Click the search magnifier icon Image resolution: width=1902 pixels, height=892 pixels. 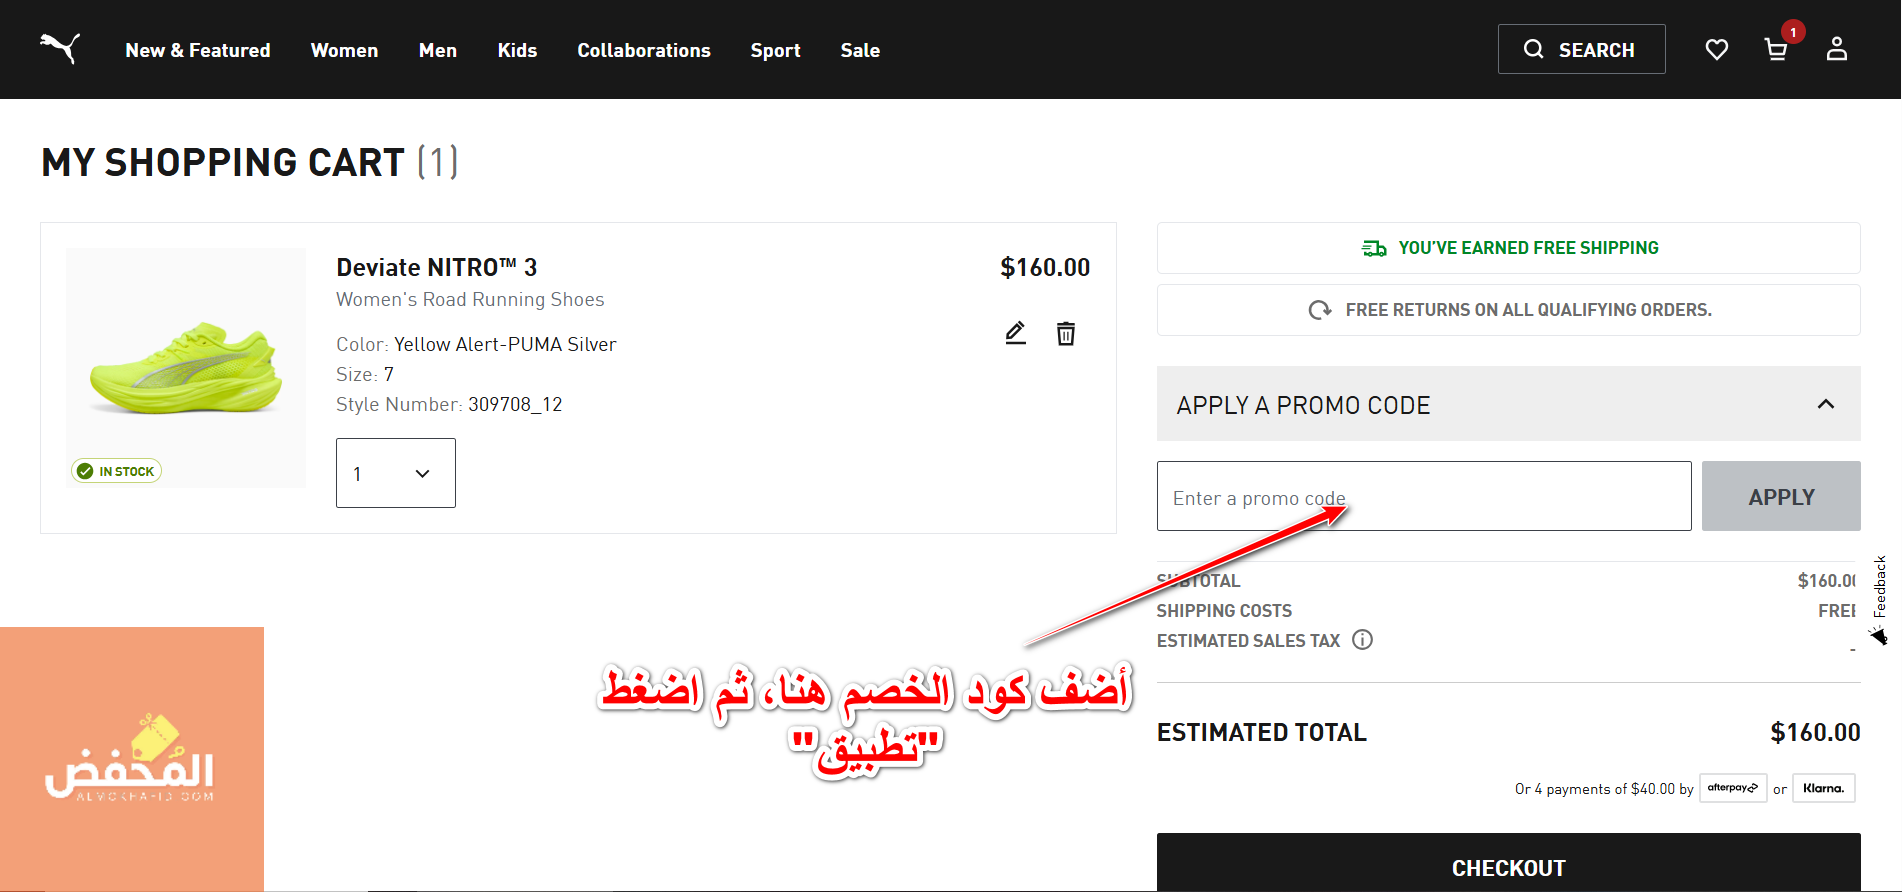pyautogui.click(x=1533, y=49)
